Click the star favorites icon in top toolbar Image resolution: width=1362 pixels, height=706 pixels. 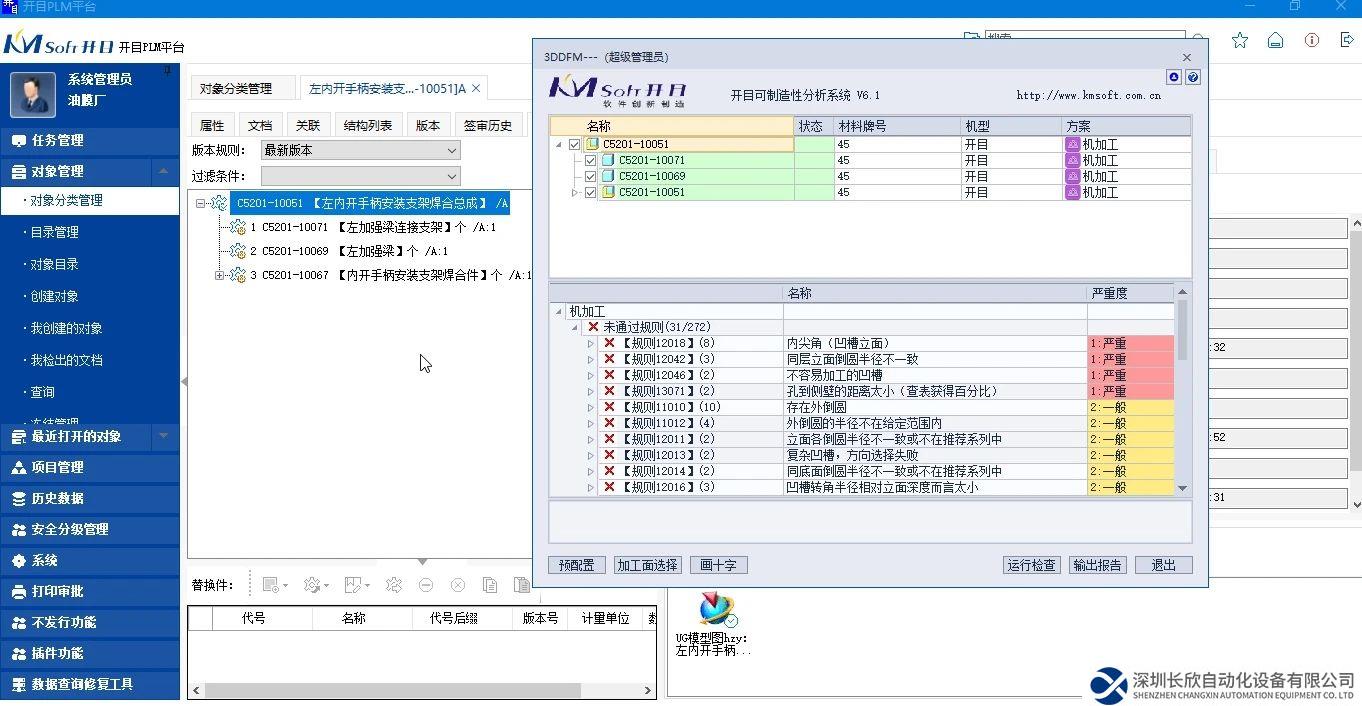(1240, 40)
